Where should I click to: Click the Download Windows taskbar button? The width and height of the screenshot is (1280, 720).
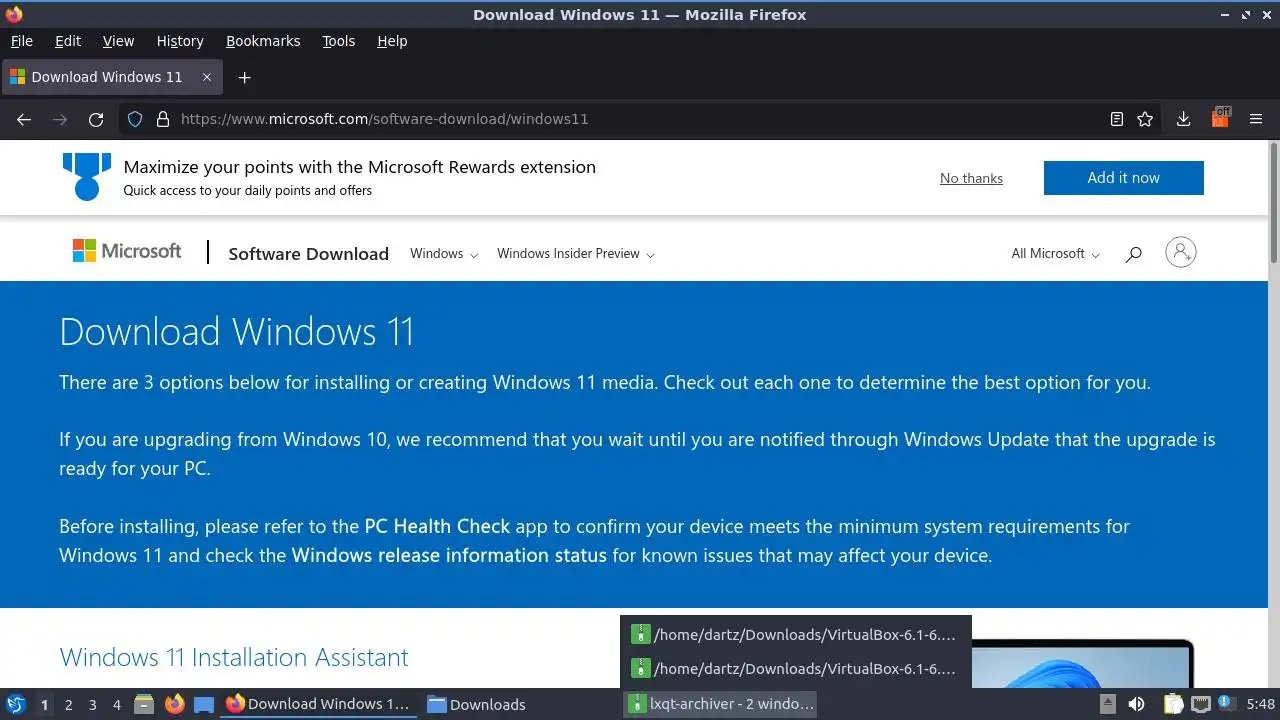tap(318, 704)
